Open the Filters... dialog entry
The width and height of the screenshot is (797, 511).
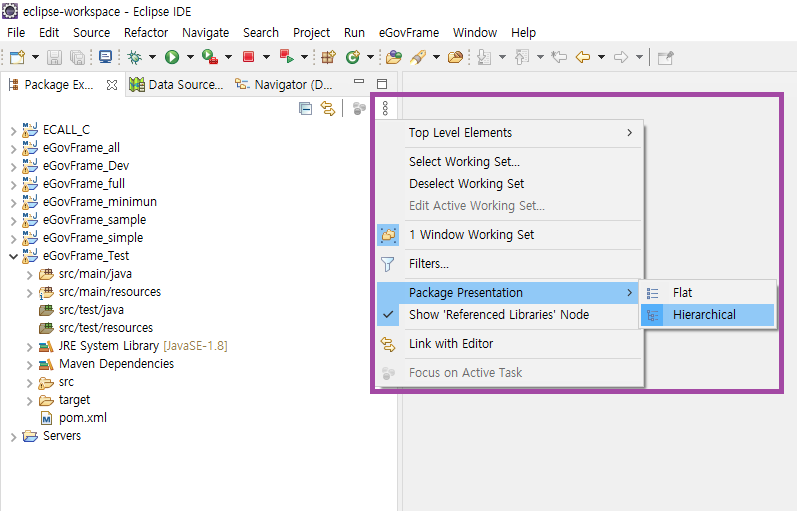coord(508,264)
